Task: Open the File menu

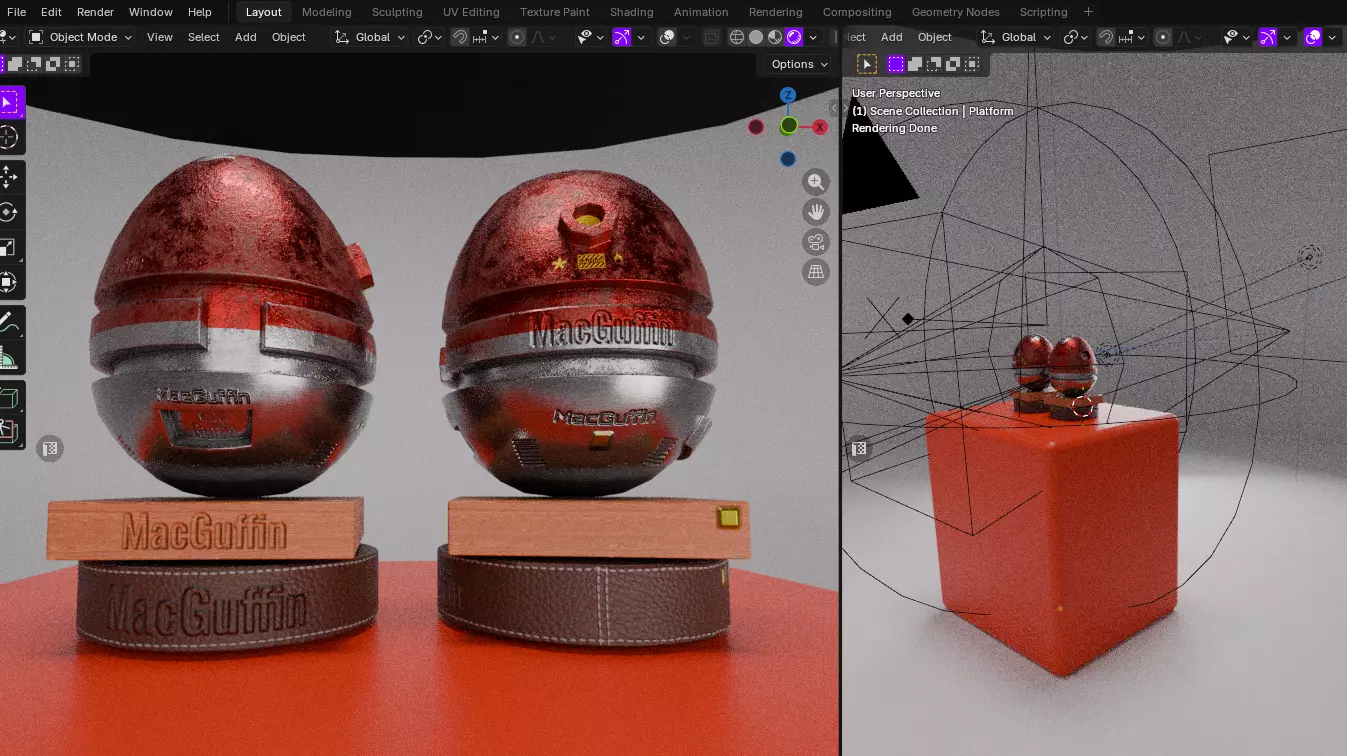Action: click(x=16, y=12)
